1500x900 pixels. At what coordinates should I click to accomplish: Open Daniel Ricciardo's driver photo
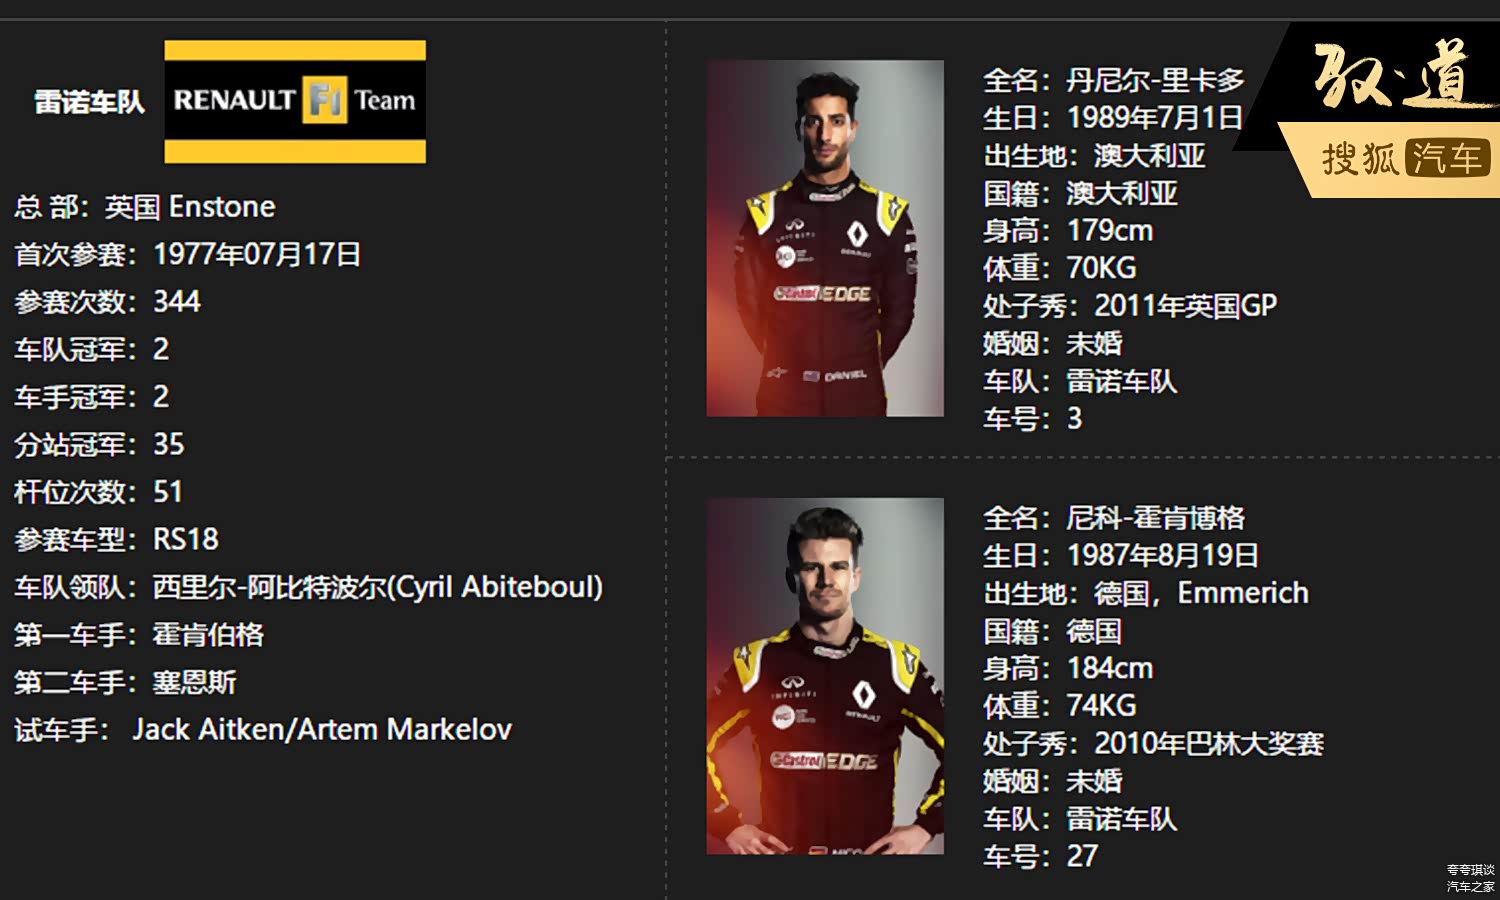point(825,238)
